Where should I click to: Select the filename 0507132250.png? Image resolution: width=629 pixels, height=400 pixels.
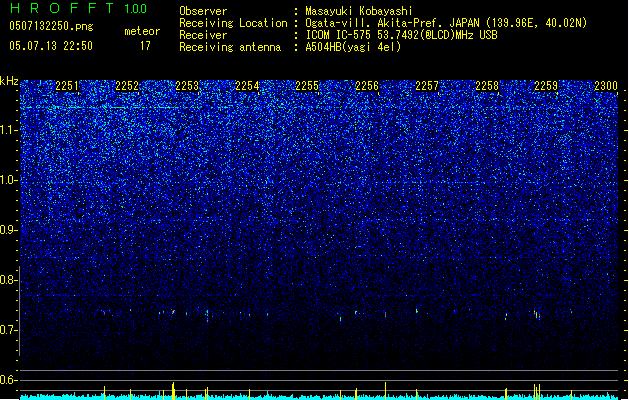(51, 26)
